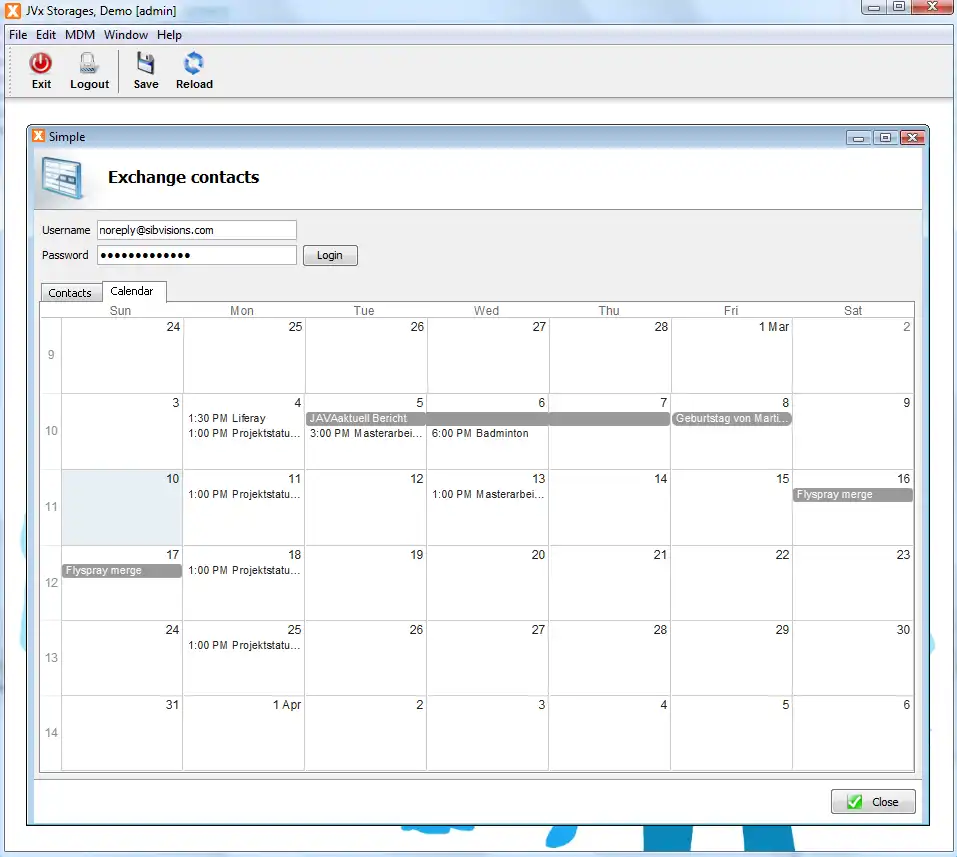This screenshot has height=857, width=957.
Task: Select Flyspray merge event on the 17th
Action: pyautogui.click(x=121, y=570)
